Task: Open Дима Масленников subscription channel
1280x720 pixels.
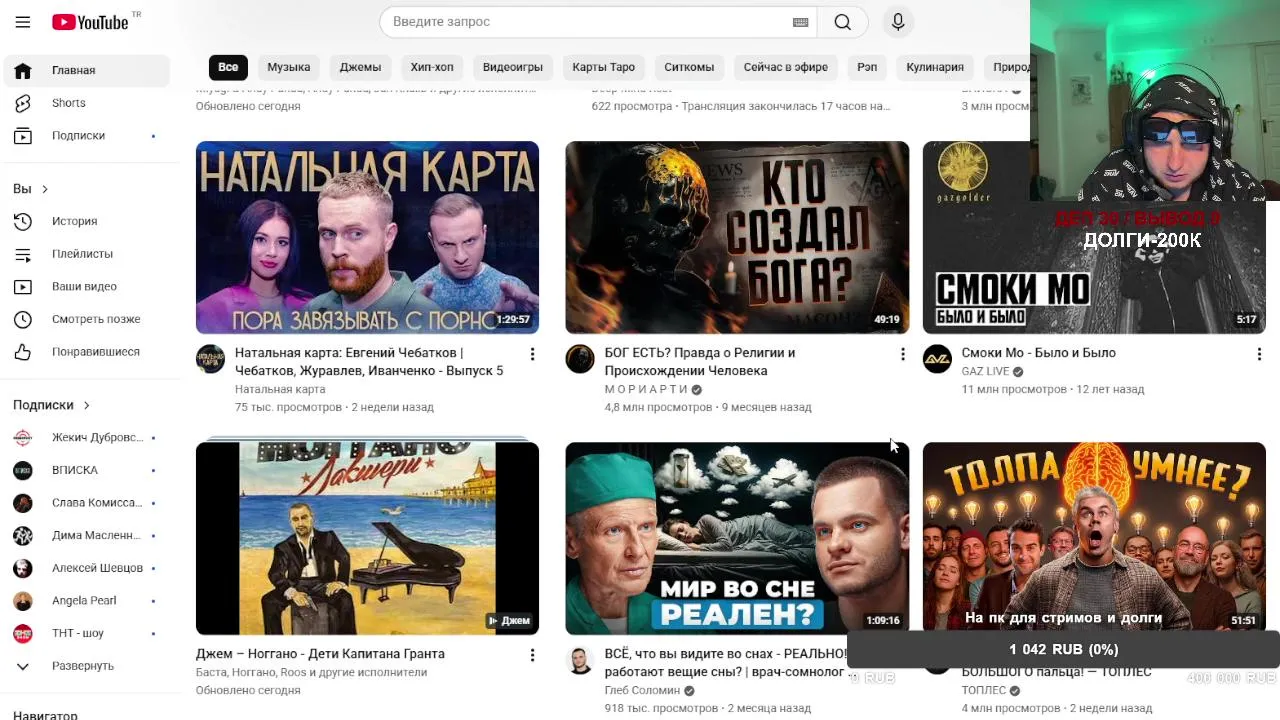Action: [x=86, y=535]
